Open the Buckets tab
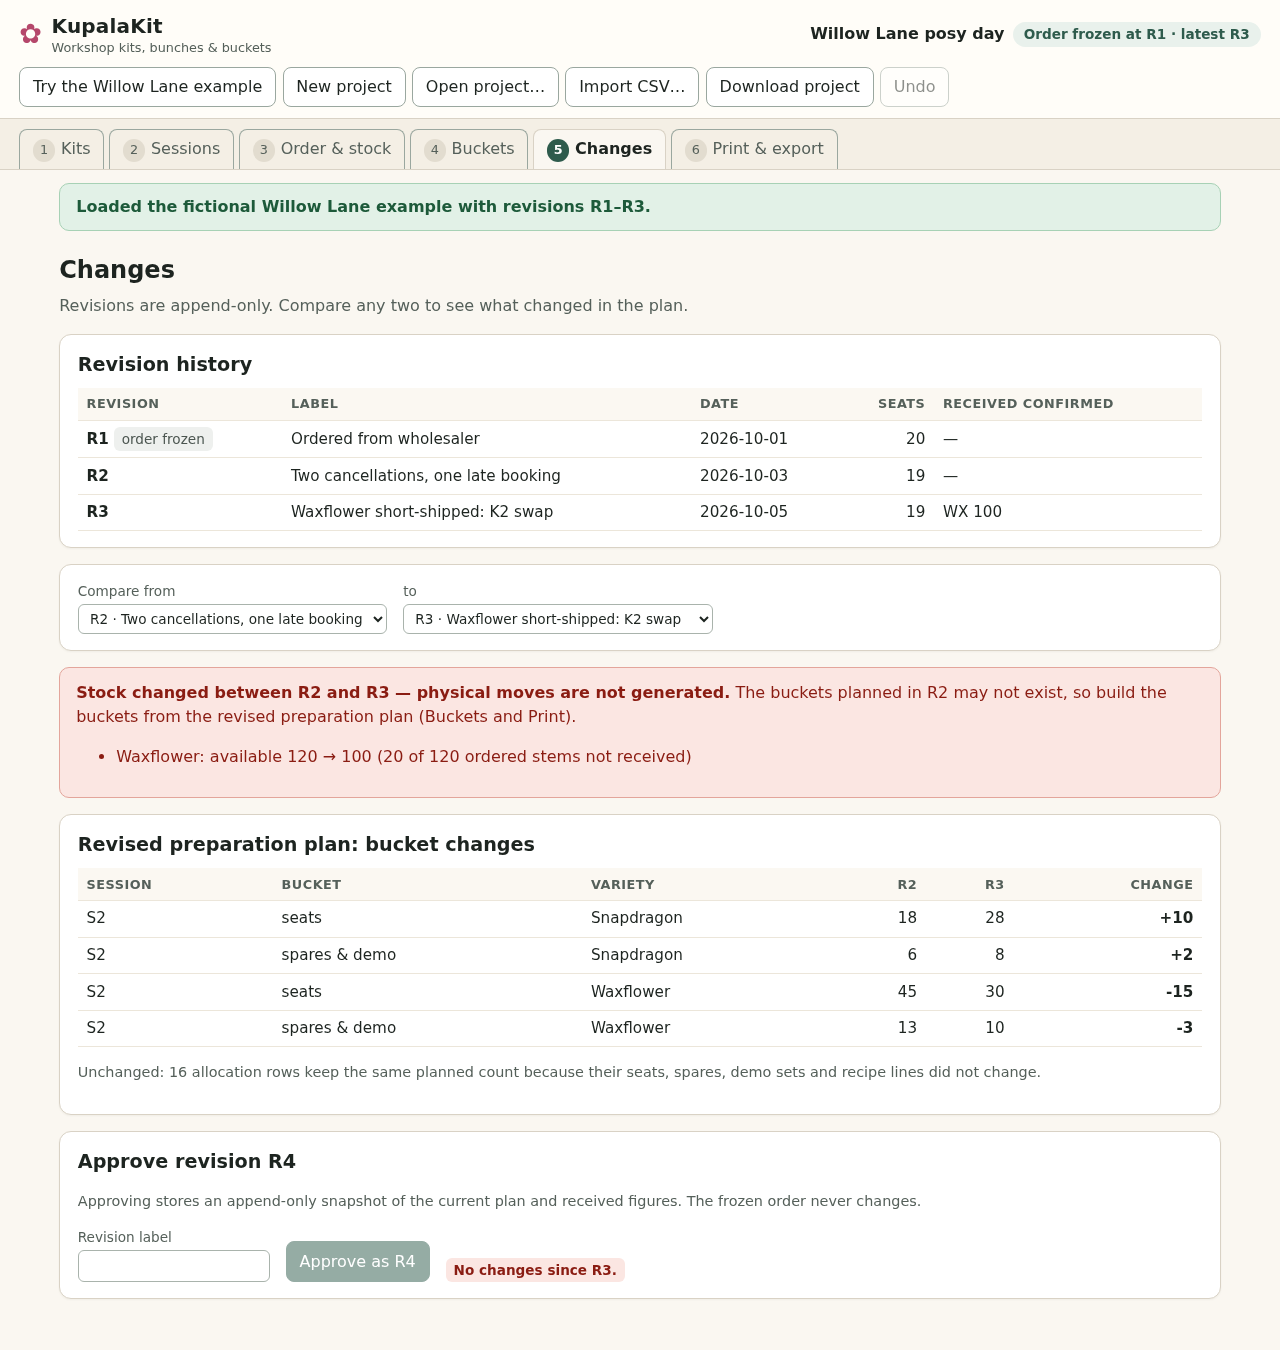Screen dimensions: 1280x1350 tap(469, 149)
